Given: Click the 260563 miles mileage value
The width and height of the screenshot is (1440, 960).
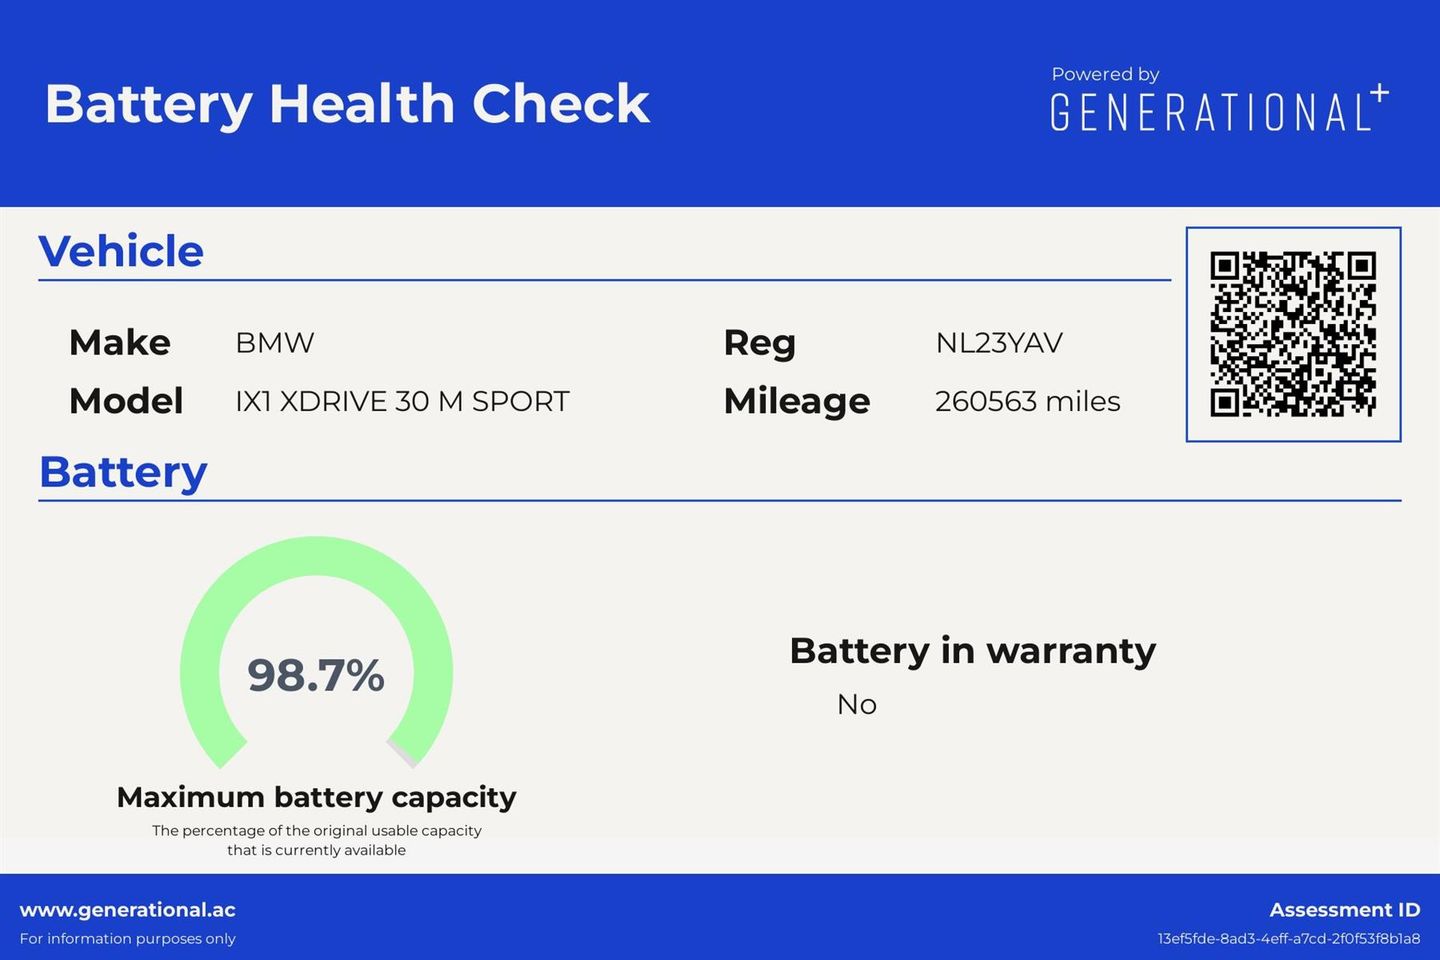Looking at the screenshot, I should [1027, 401].
